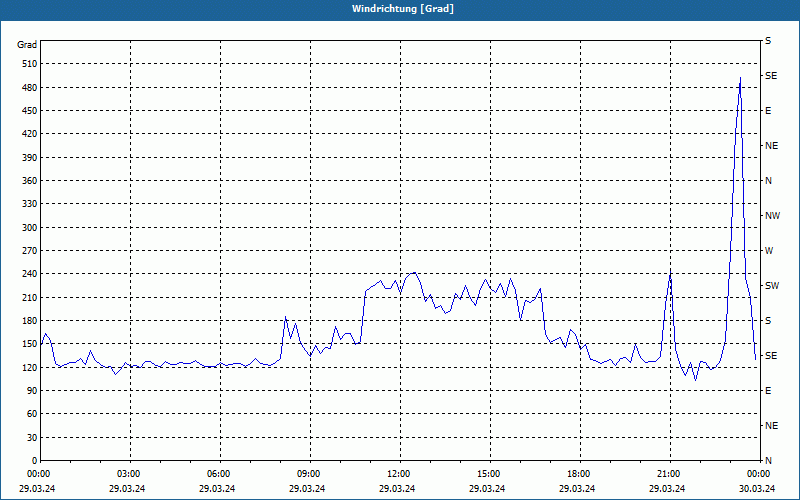Click the 90 degree left-axis label

pos(32,391)
